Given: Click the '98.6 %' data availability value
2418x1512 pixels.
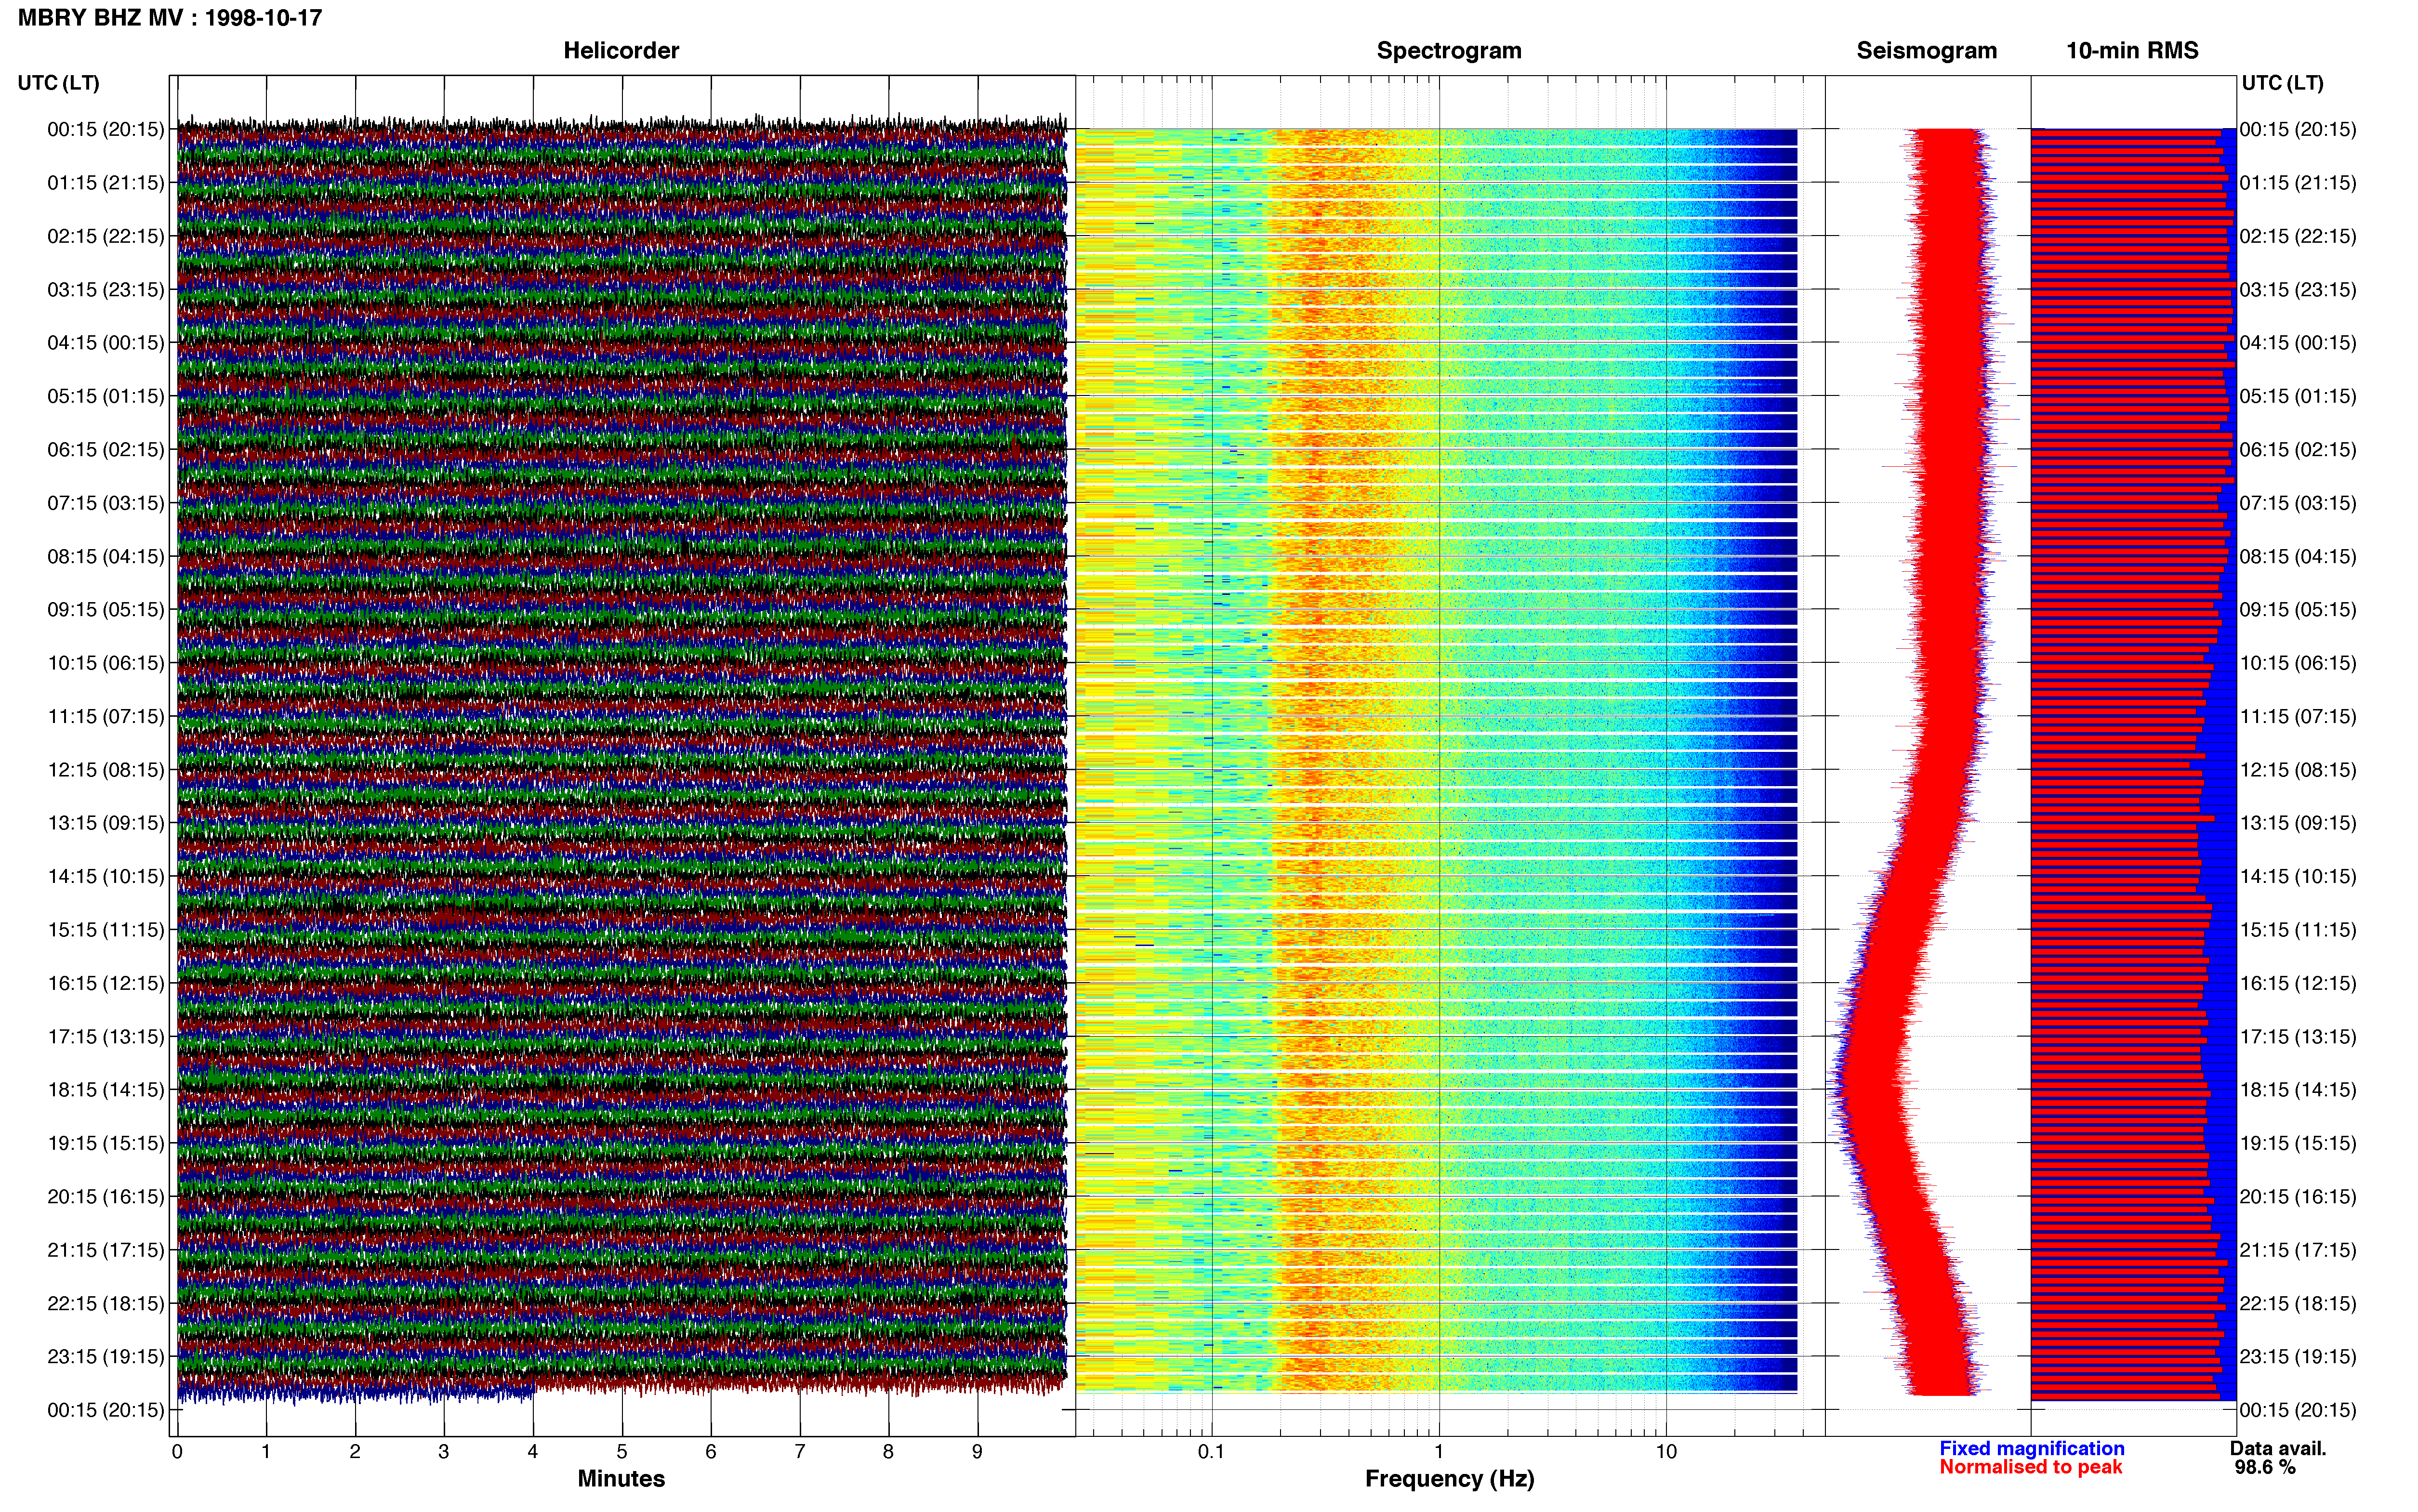Looking at the screenshot, I should click(x=2265, y=1467).
